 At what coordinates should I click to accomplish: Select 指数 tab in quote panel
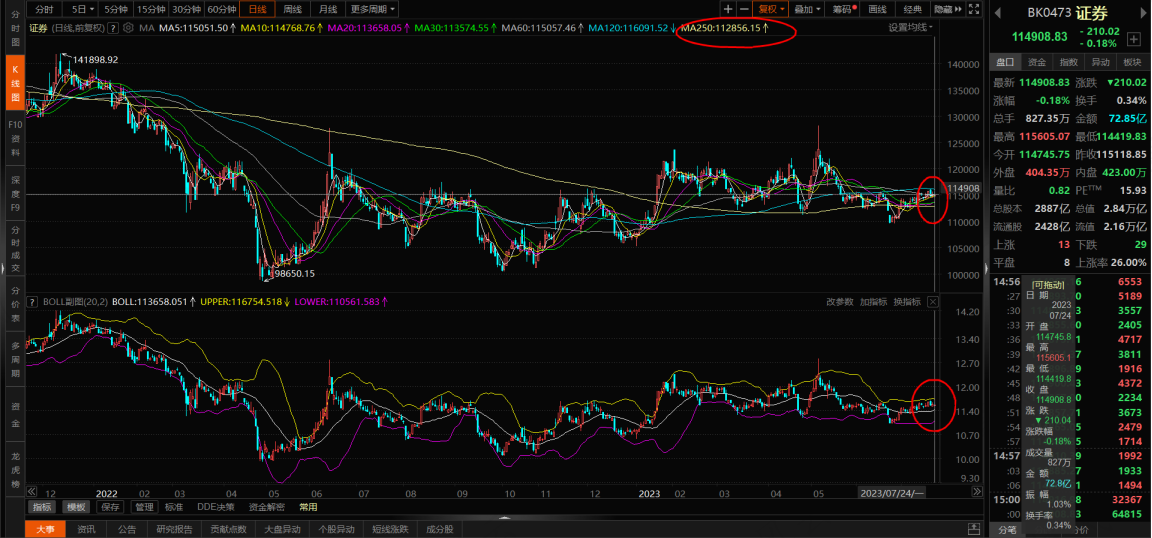pyautogui.click(x=1068, y=62)
